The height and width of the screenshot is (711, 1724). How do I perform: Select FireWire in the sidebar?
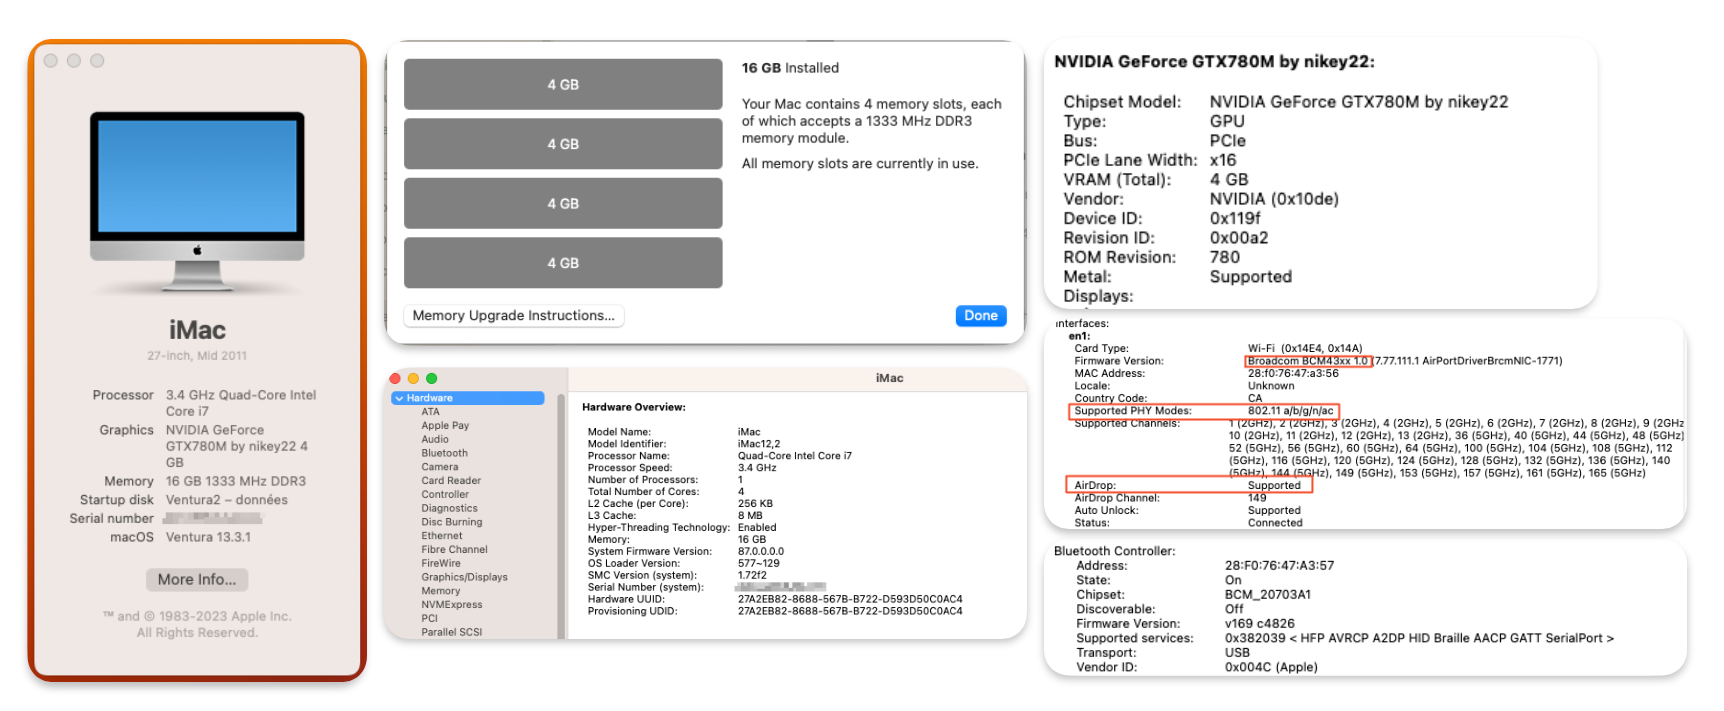(x=441, y=564)
